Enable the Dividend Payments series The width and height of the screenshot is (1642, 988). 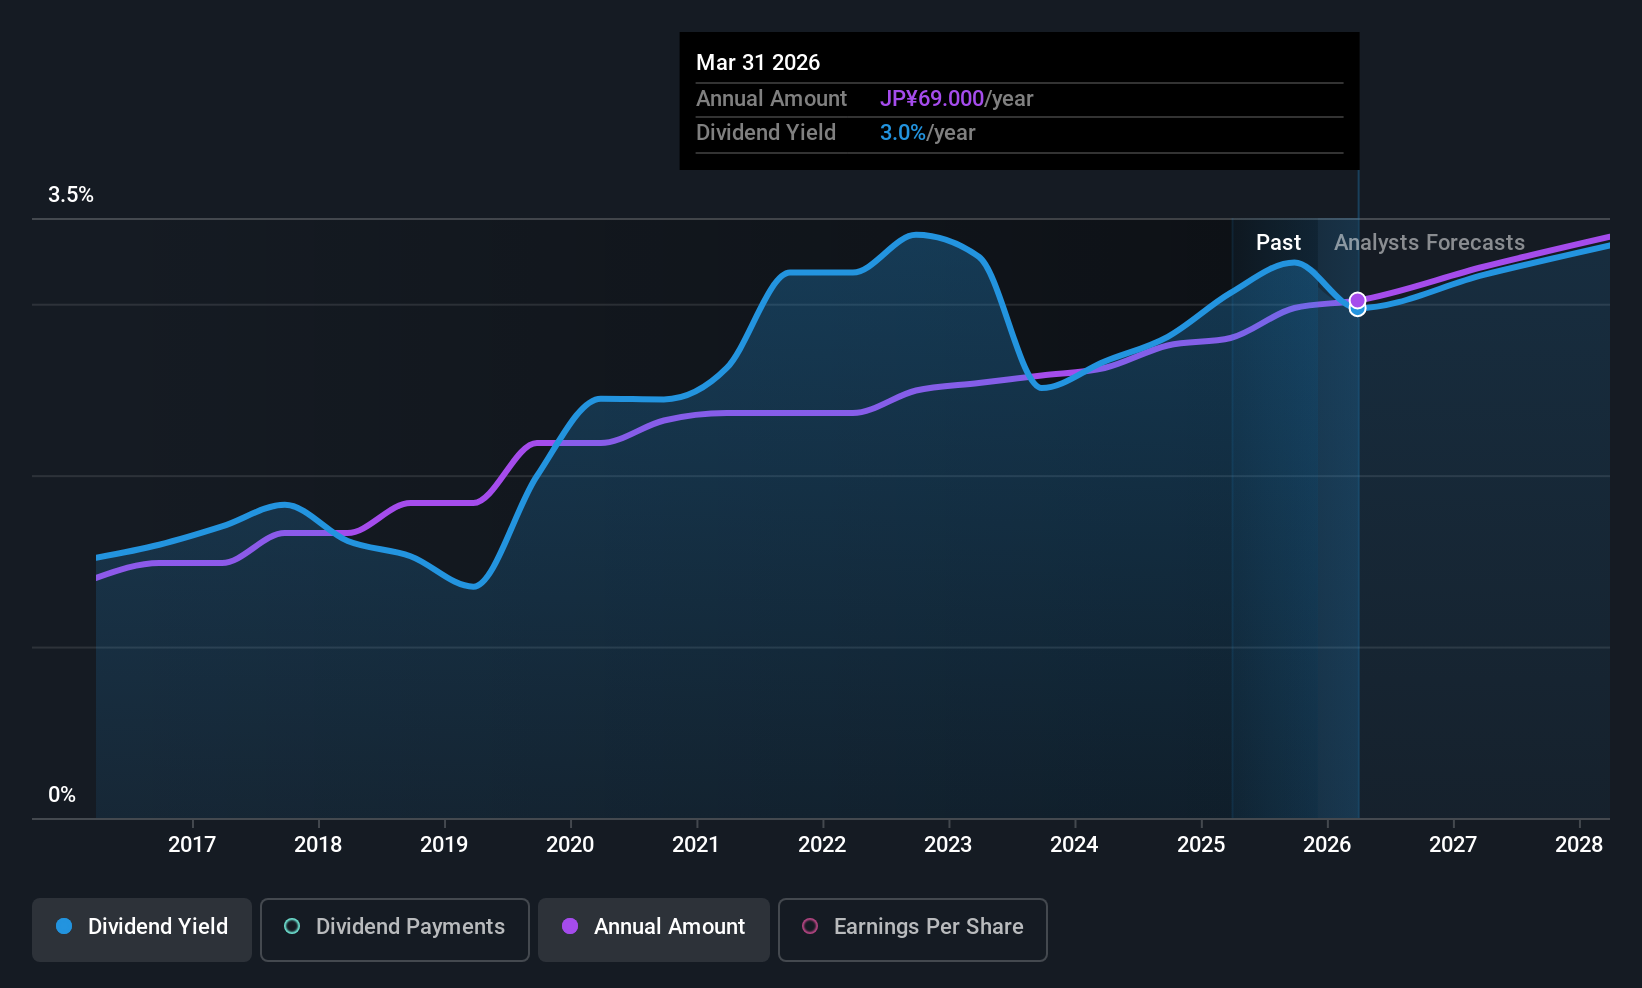395,928
